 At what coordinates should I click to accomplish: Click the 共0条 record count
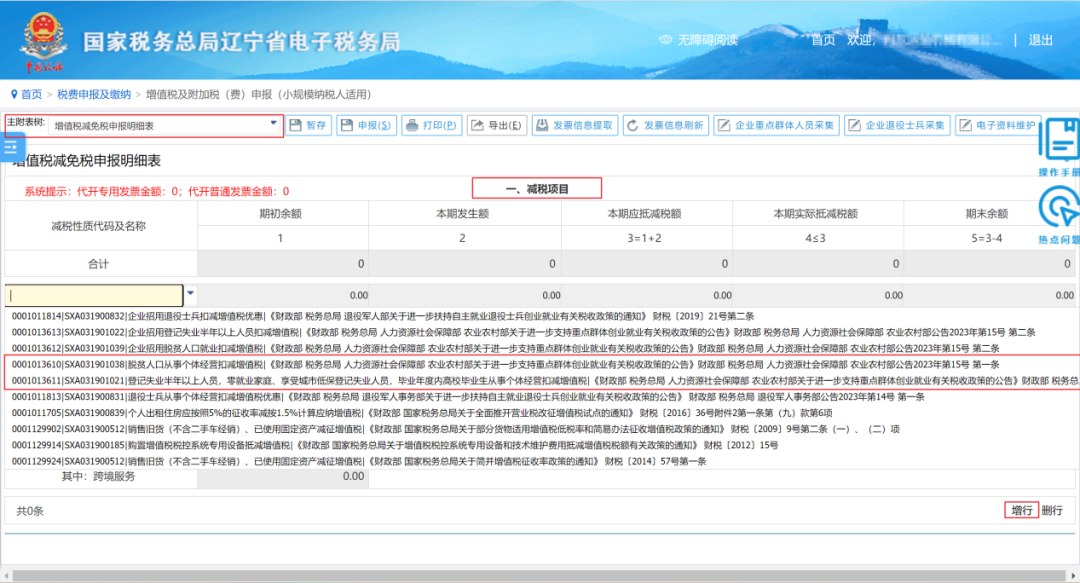pyautogui.click(x=30, y=511)
